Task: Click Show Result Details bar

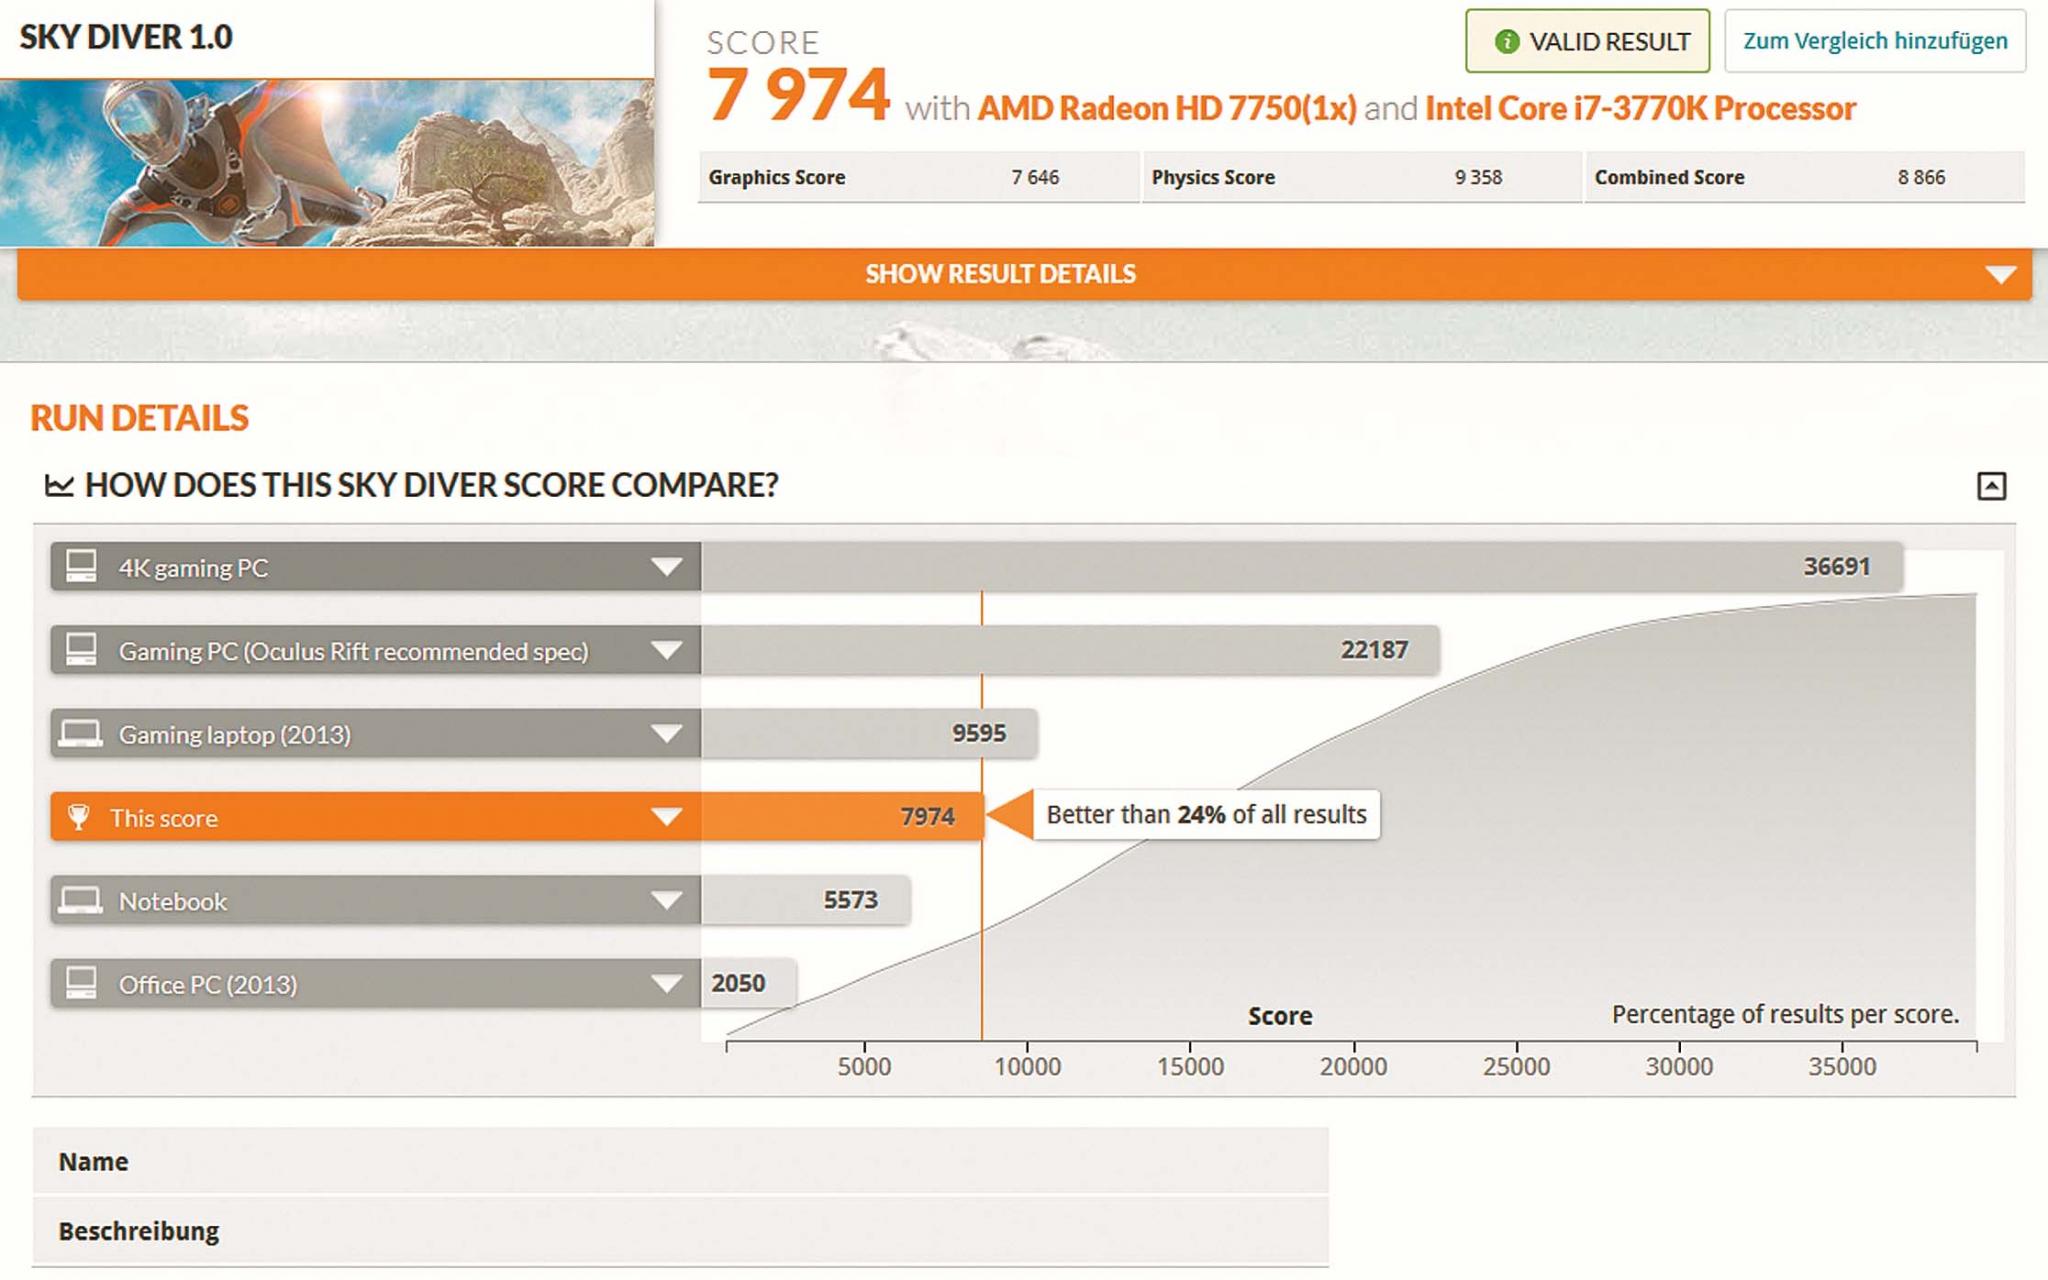Action: [x=1000, y=274]
